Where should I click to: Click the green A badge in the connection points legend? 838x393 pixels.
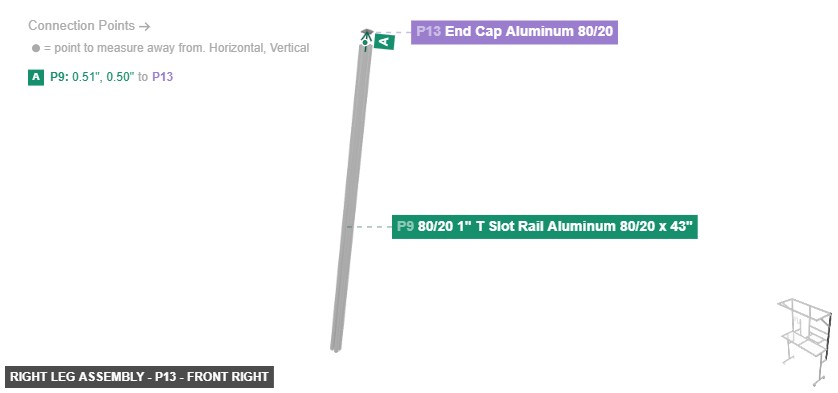(x=36, y=77)
